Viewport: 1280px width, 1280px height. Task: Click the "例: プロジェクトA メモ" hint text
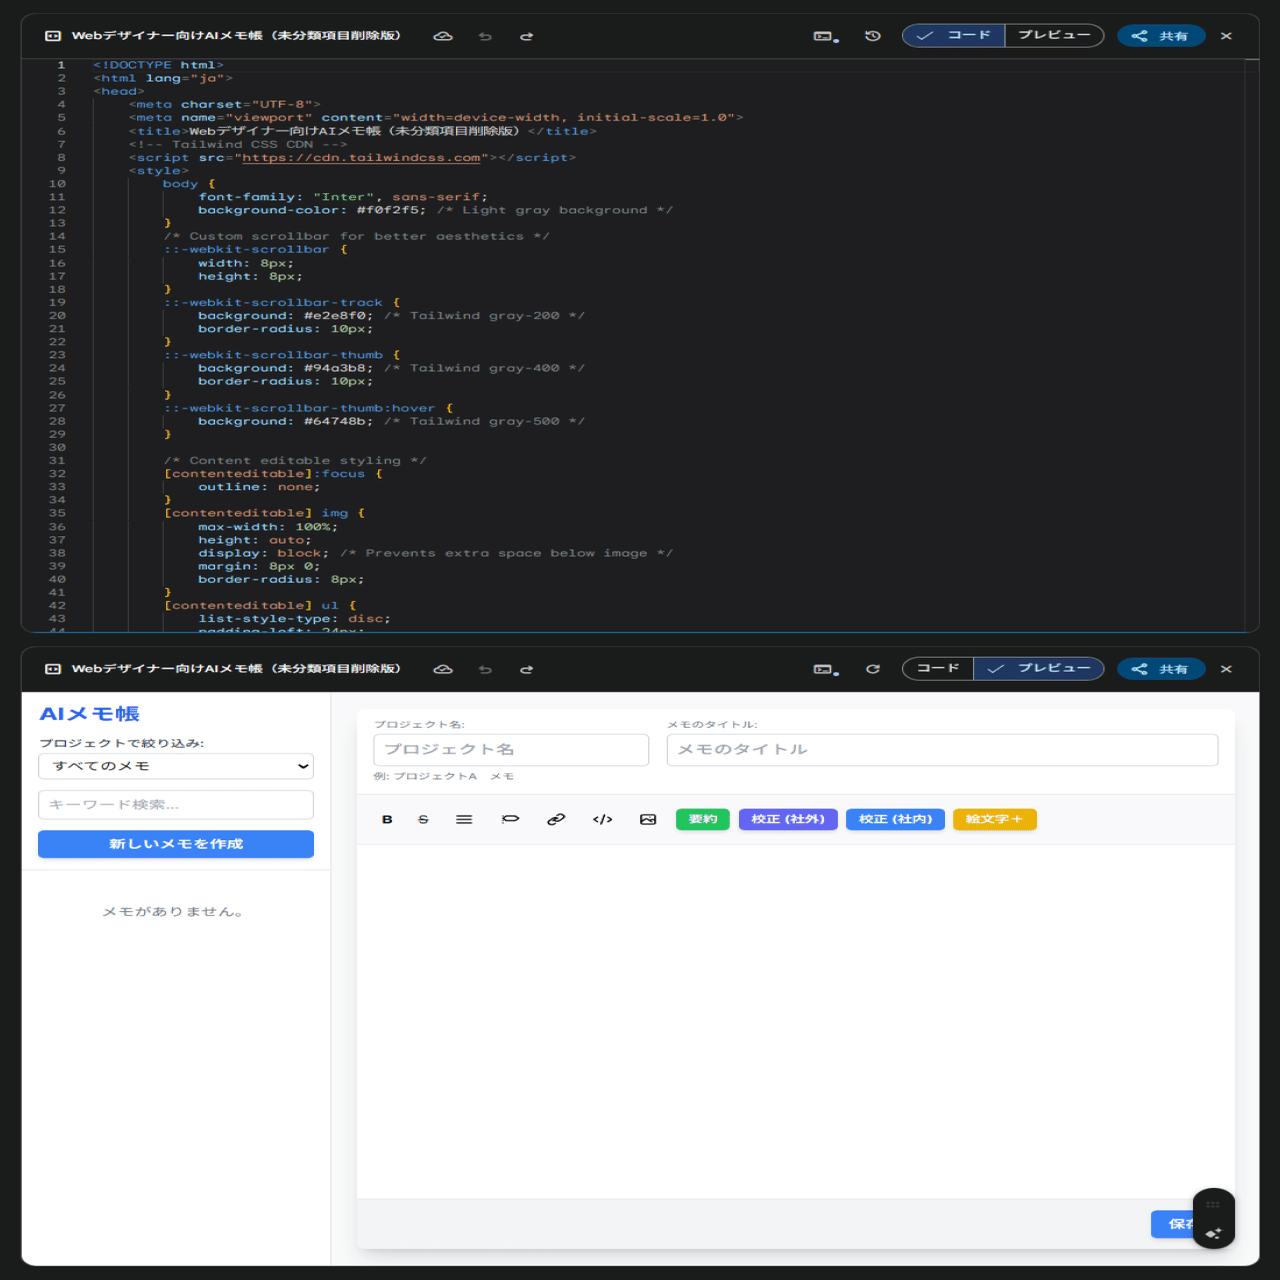(x=443, y=777)
